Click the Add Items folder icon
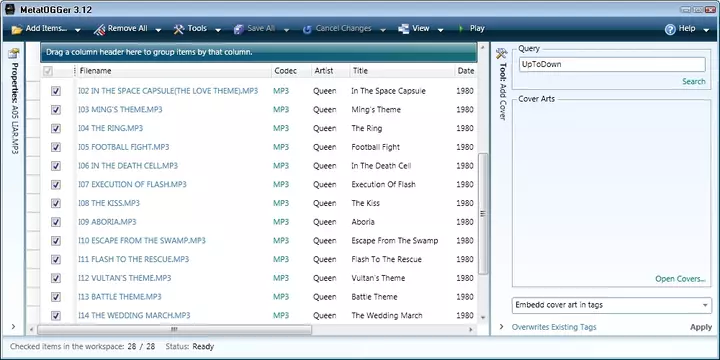Screen dimensions: 720x360 [x=17, y=29]
